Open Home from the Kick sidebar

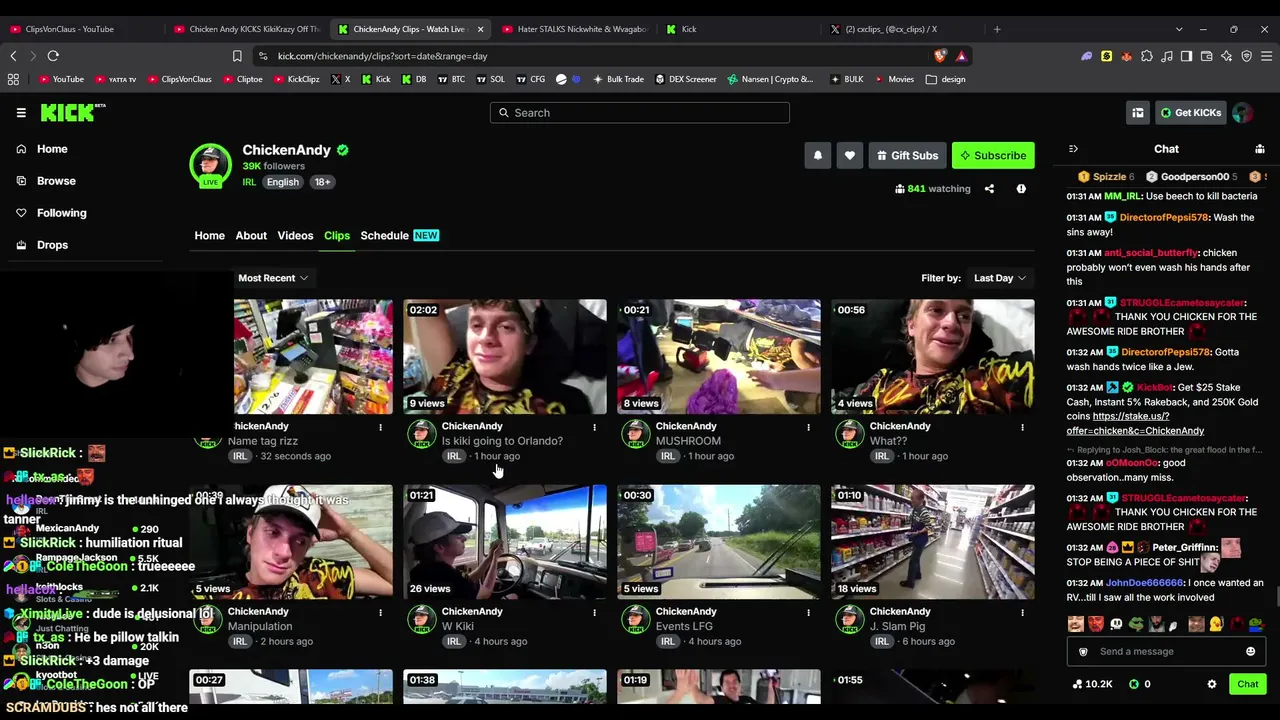point(52,149)
